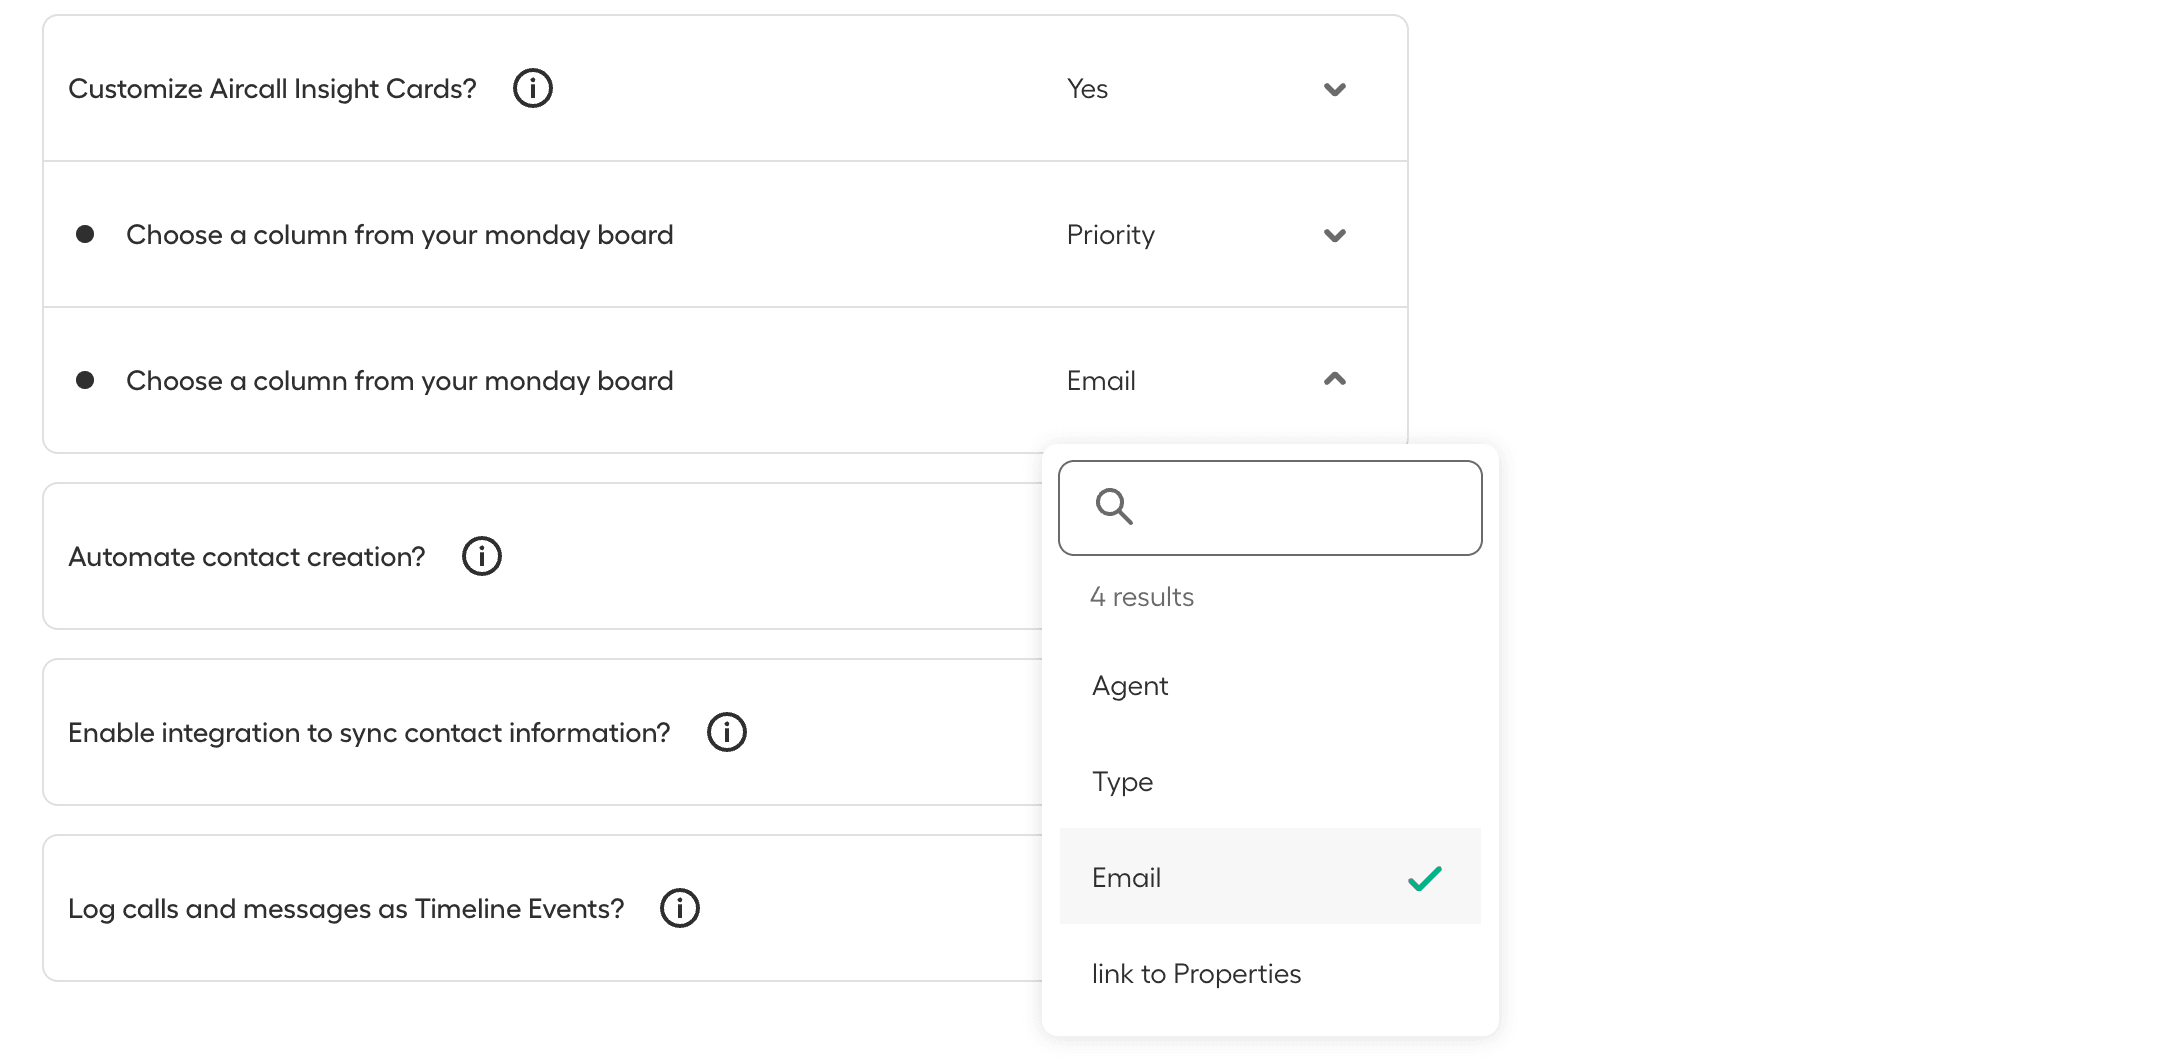Image resolution: width=2158 pixels, height=1058 pixels.
Task: Open info tooltip for Automate contact creation
Action: tap(481, 556)
